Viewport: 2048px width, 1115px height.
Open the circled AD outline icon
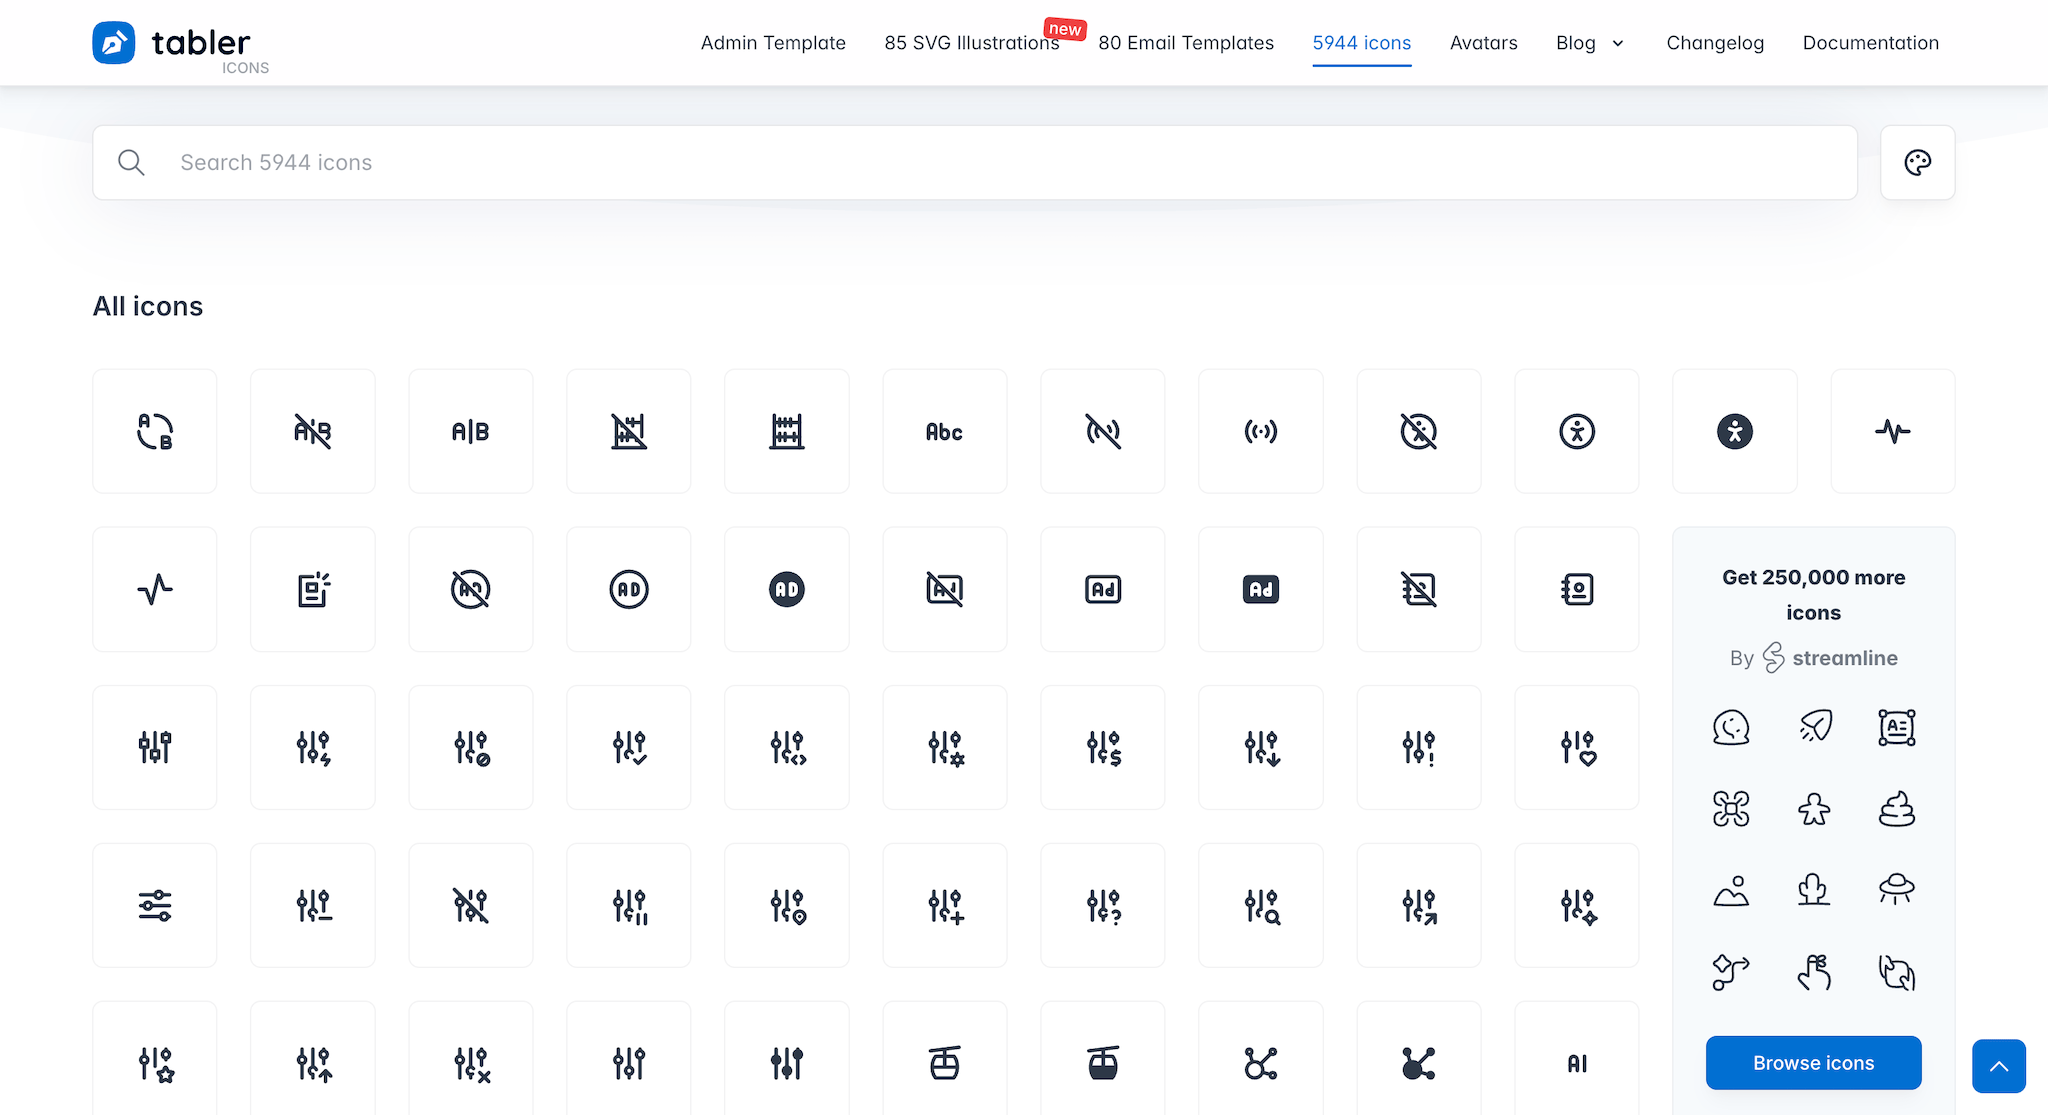point(629,589)
